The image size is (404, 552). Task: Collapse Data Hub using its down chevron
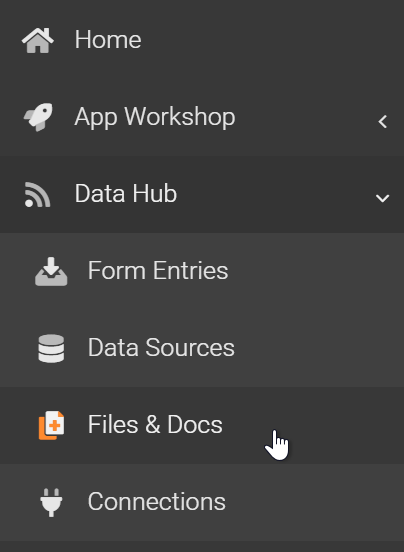tap(383, 198)
